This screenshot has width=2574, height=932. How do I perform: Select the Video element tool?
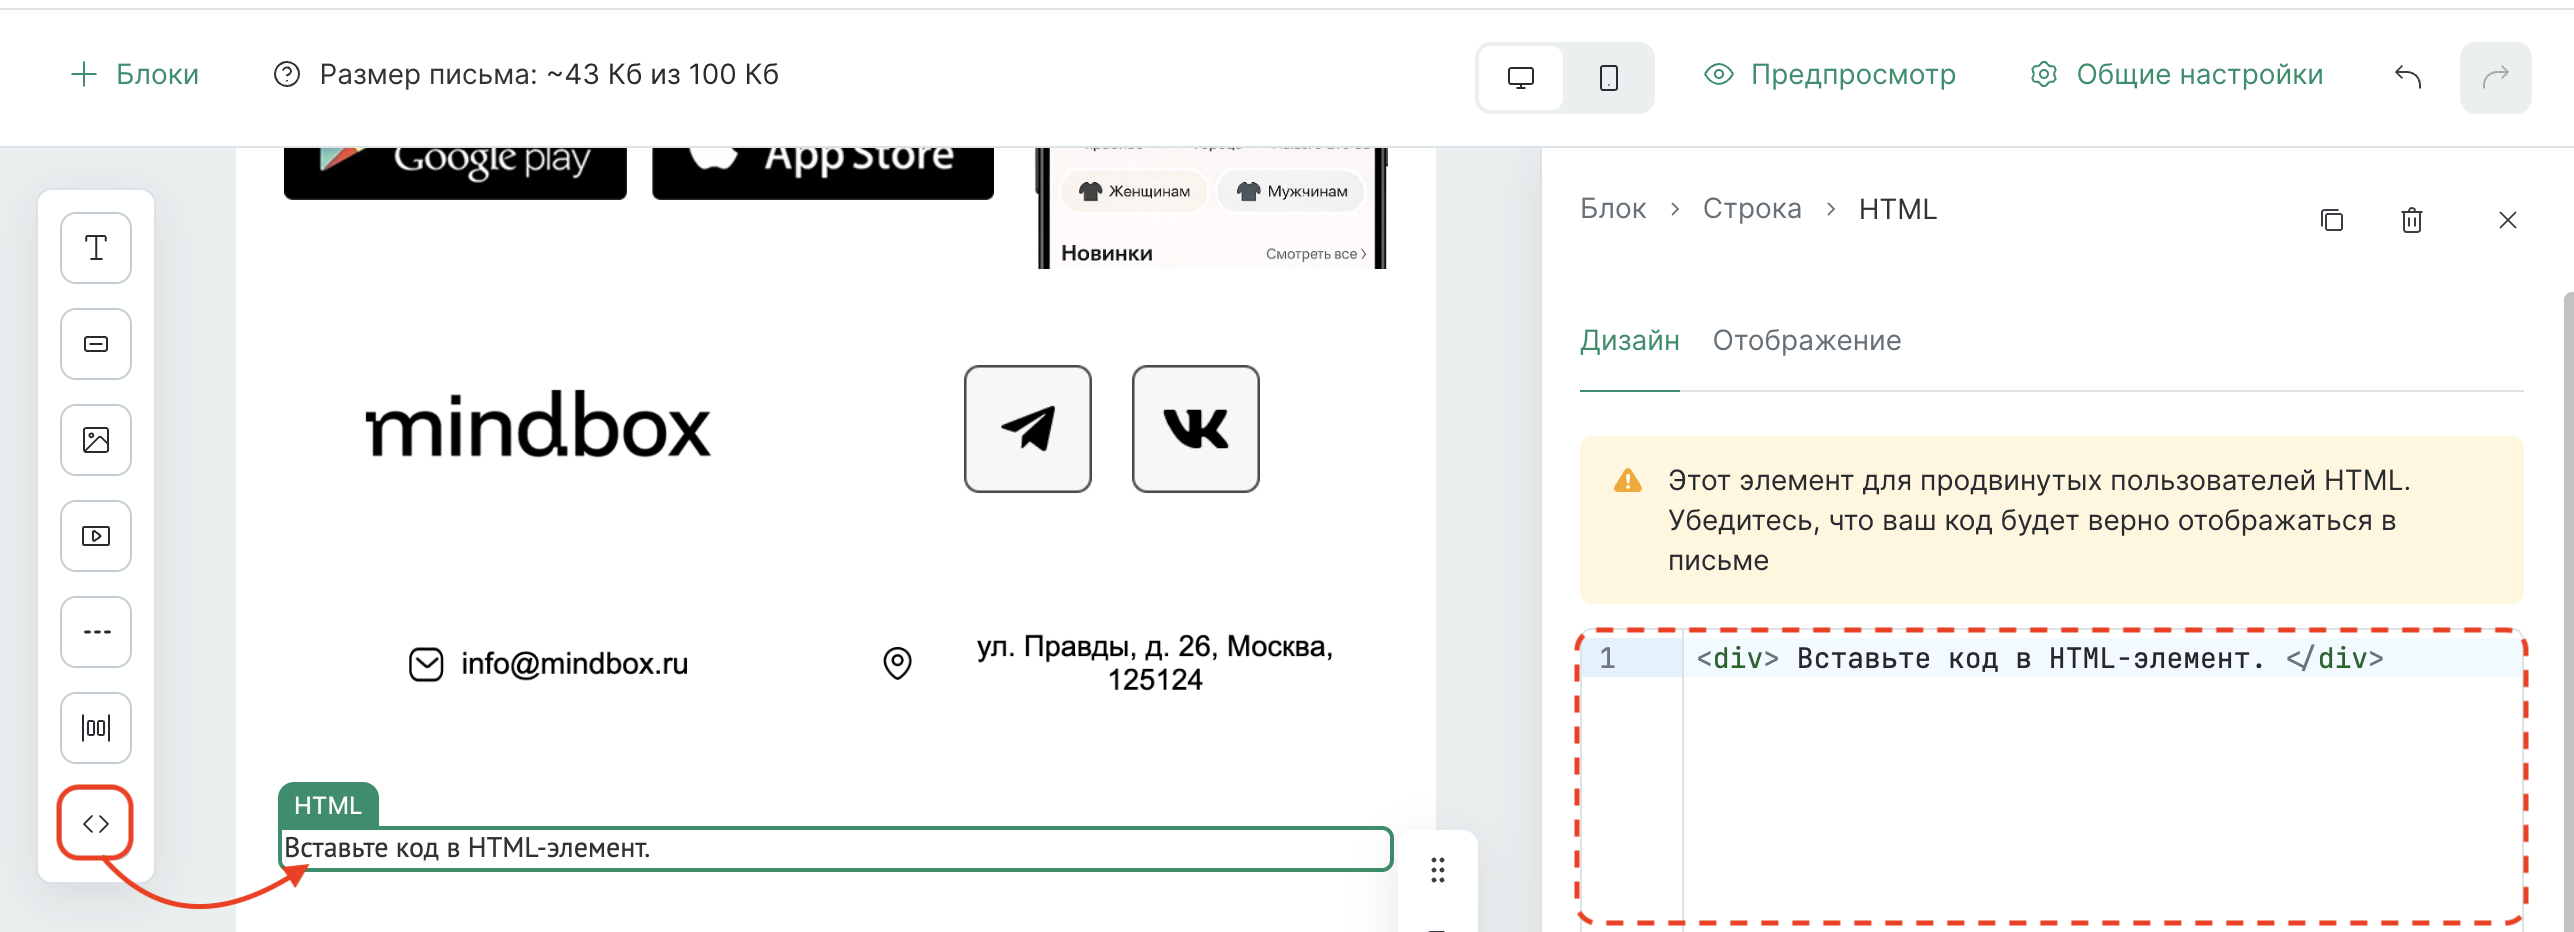[x=96, y=536]
